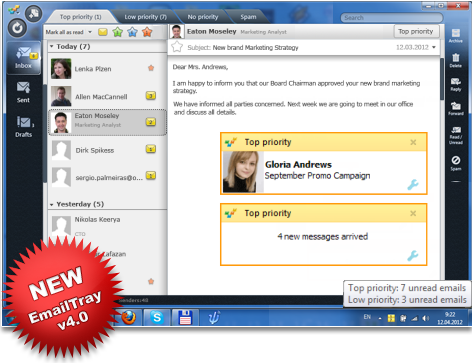Open the Drafts folder
This screenshot has height=363, width=472.
[24, 127]
